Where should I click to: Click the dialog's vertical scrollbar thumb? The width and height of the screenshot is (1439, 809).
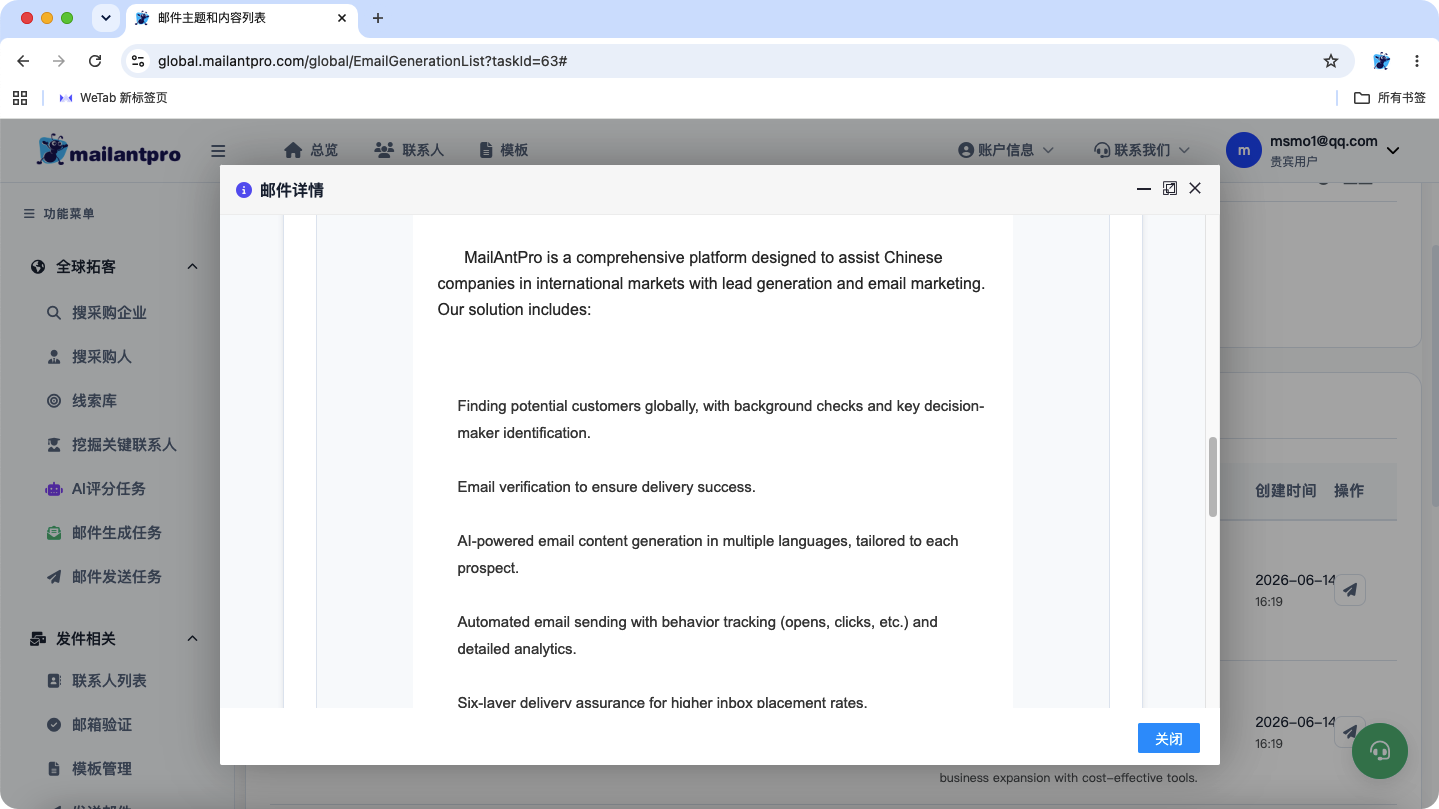point(1213,476)
